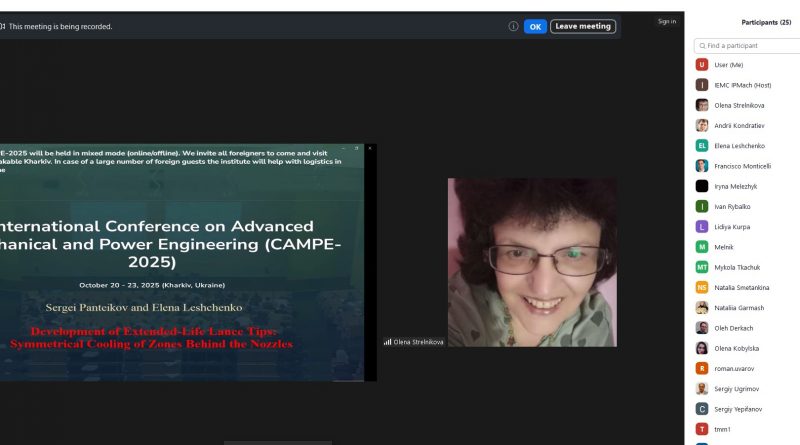Type in the Find a participant field
Image resolution: width=800 pixels, height=445 pixels.
[750, 46]
